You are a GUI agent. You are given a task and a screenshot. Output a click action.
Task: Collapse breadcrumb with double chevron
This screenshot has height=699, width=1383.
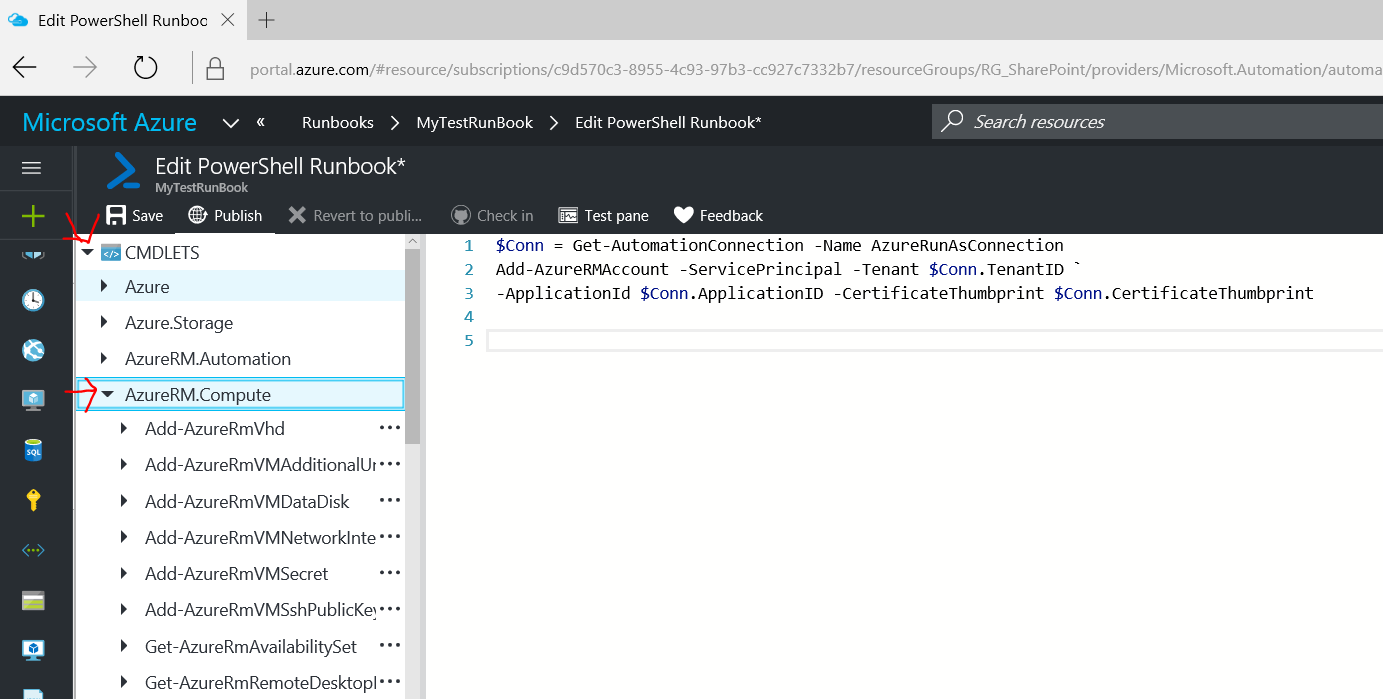pos(261,121)
